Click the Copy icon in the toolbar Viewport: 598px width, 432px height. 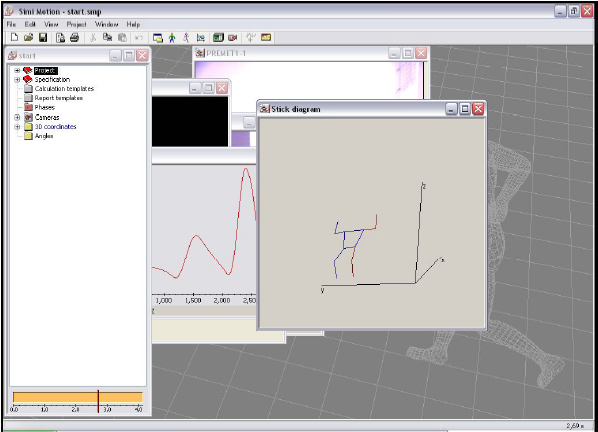(108, 37)
